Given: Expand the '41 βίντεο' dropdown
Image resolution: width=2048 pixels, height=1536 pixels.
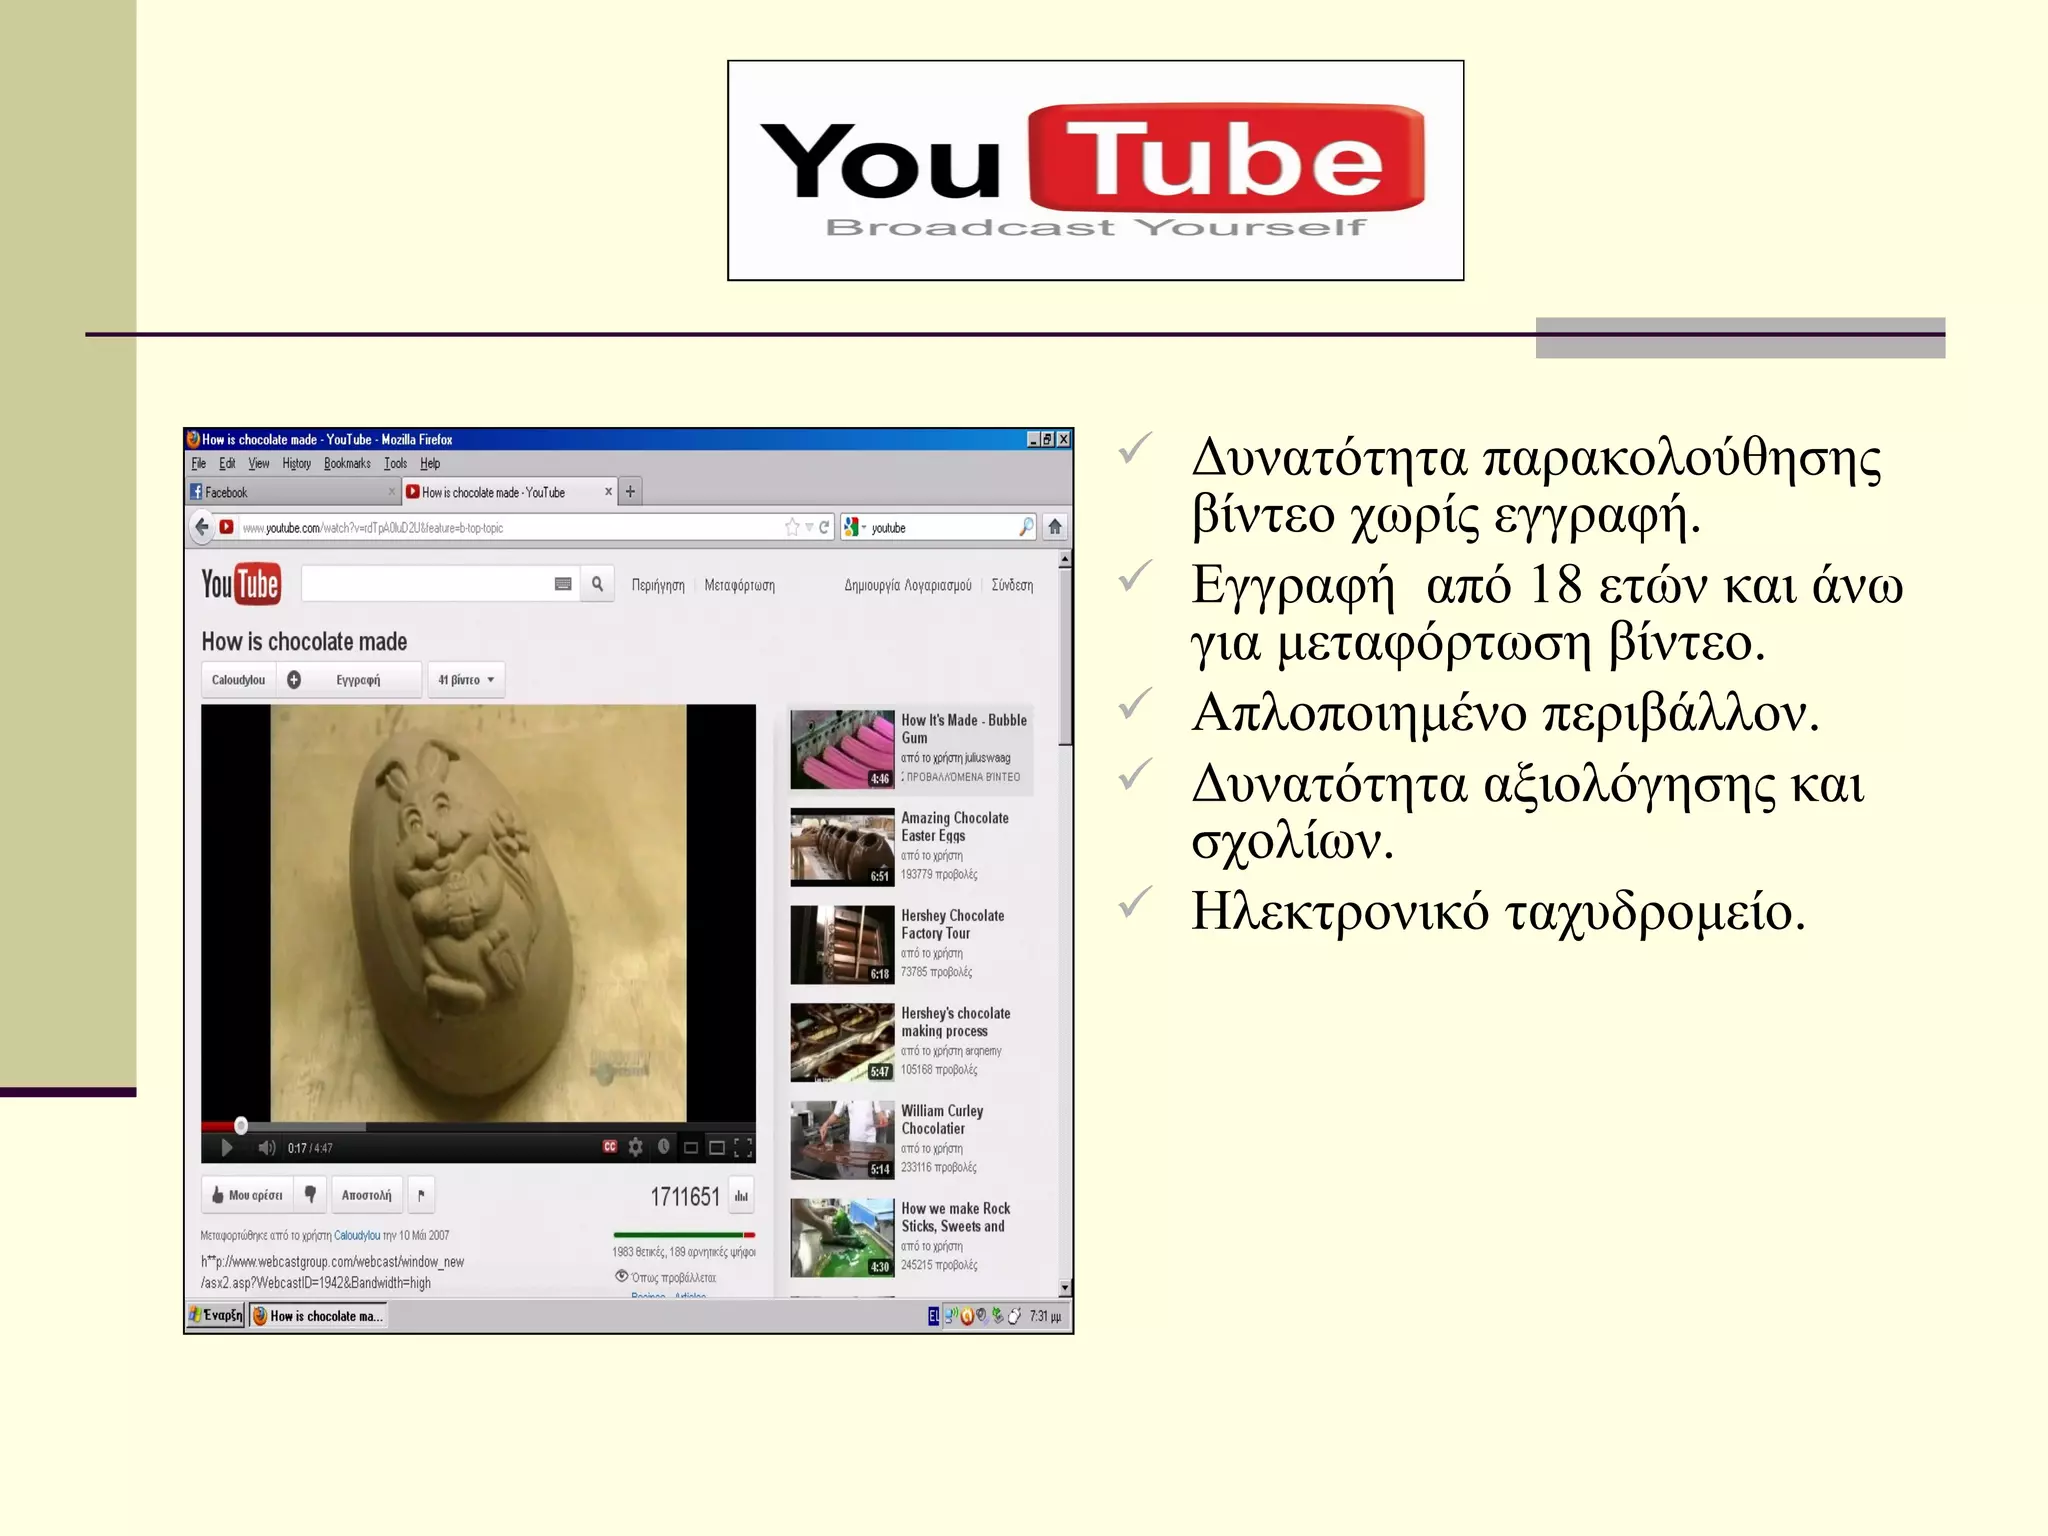Looking at the screenshot, I should 466,680.
